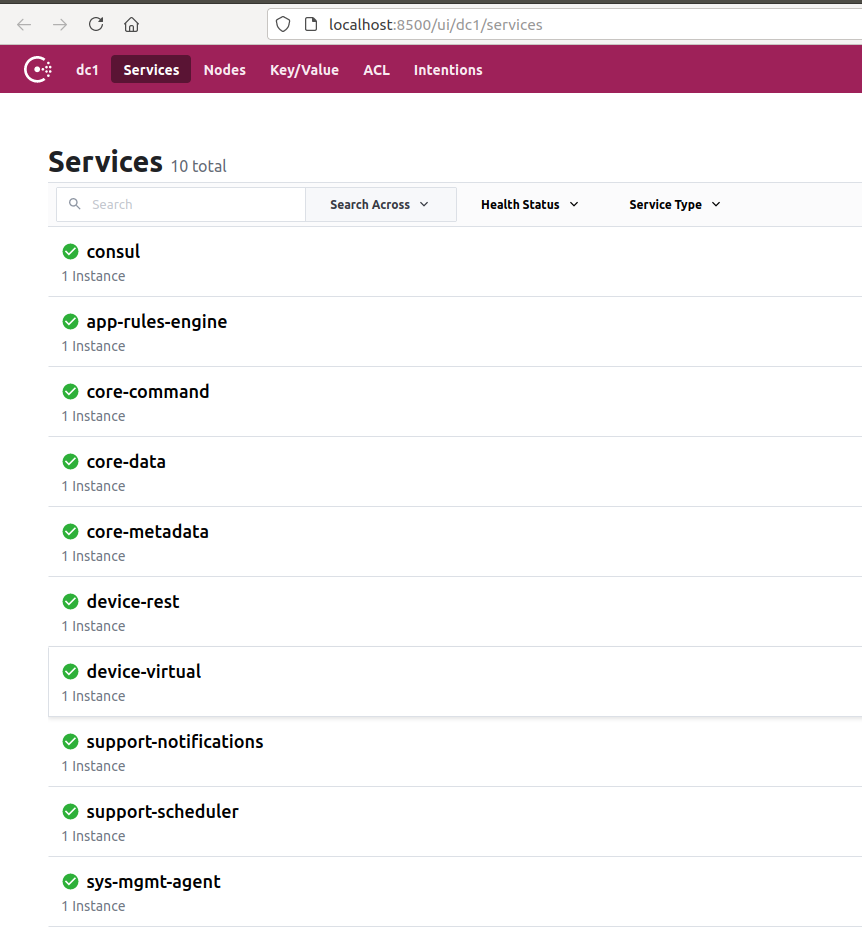Open the core-data service
Screen dimensions: 862x931
(126, 462)
